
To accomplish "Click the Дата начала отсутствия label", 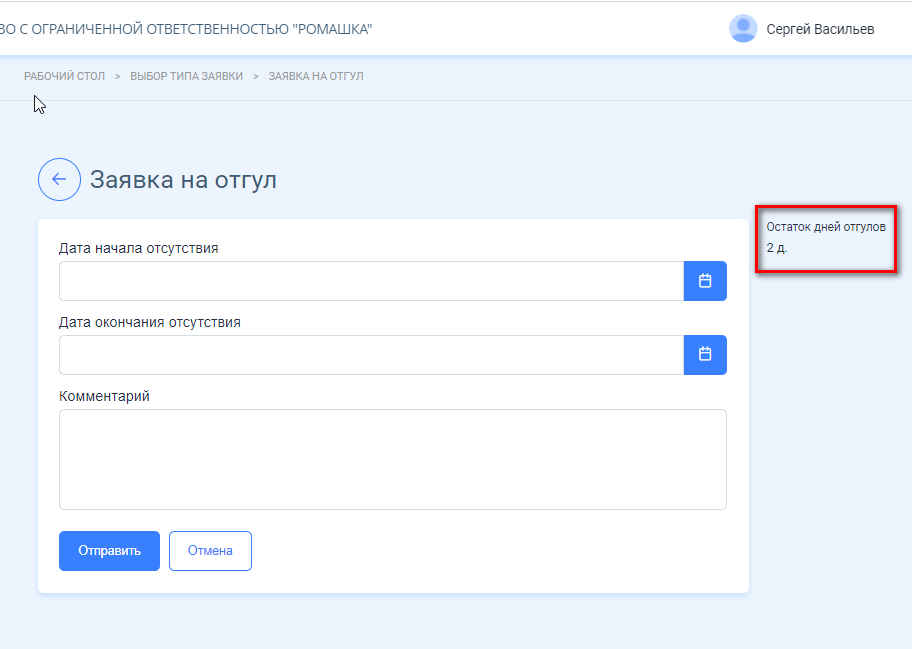I will [138, 248].
